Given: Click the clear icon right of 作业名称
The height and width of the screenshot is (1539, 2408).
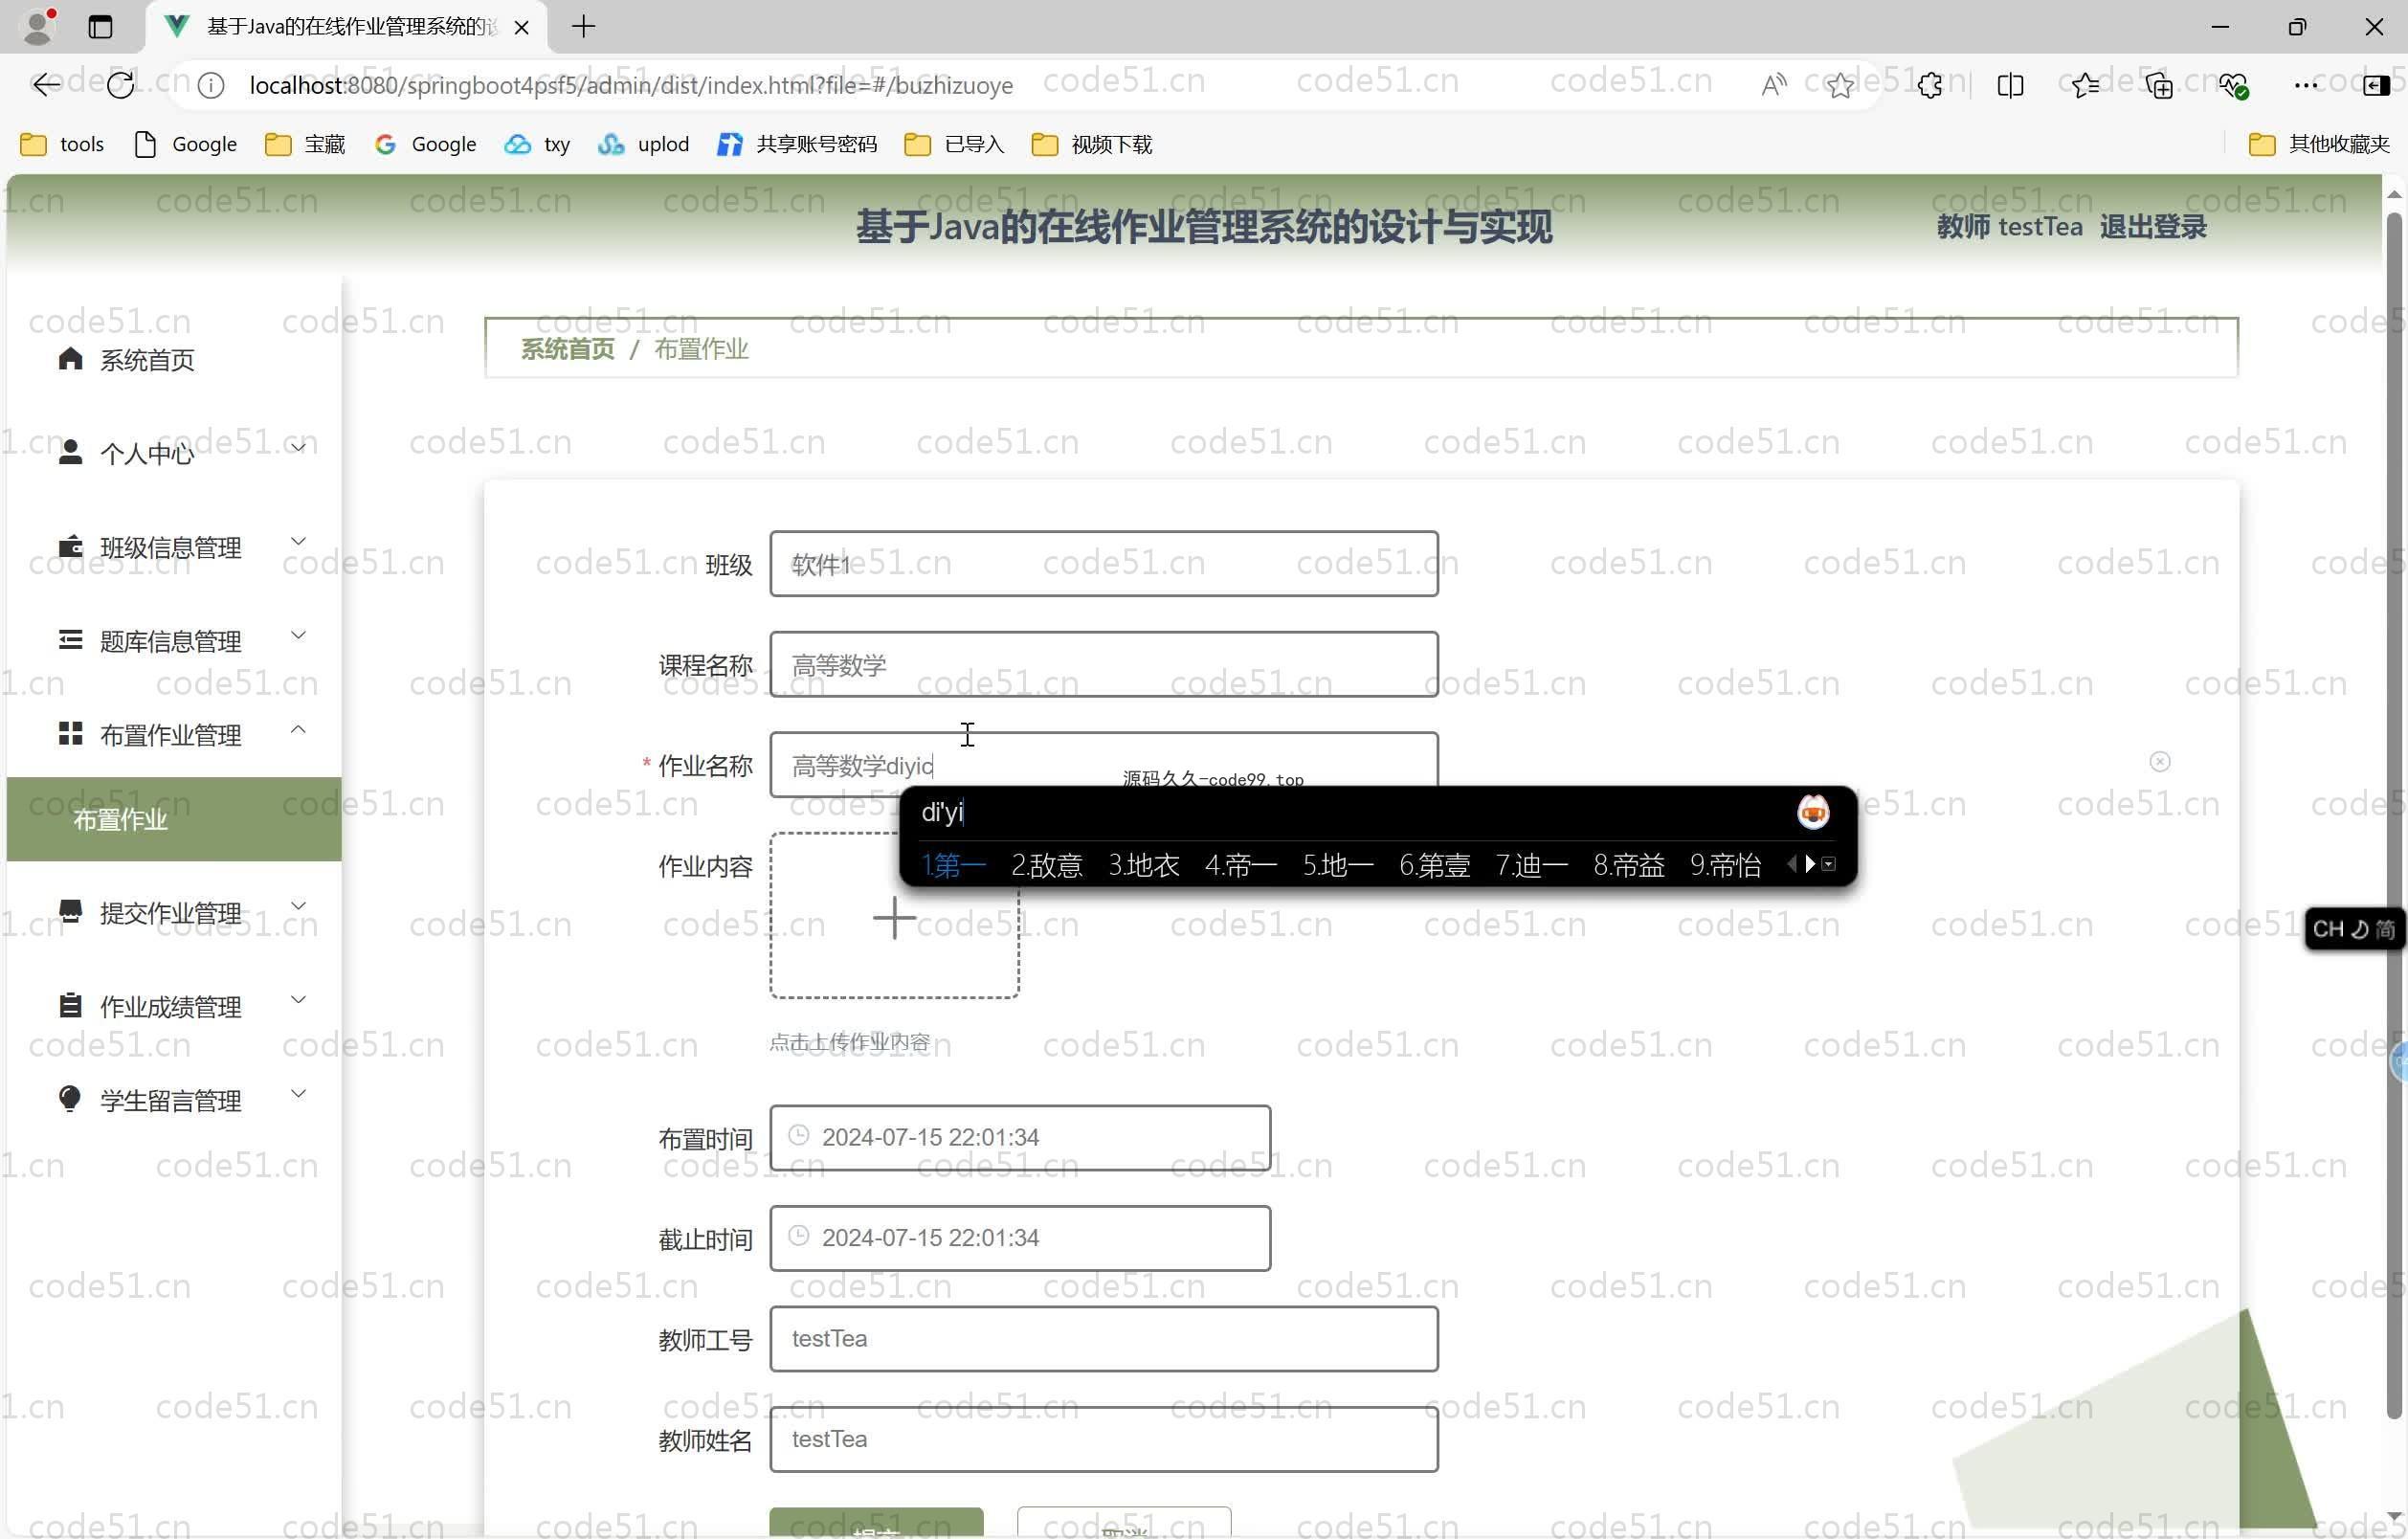Looking at the screenshot, I should (2160, 762).
